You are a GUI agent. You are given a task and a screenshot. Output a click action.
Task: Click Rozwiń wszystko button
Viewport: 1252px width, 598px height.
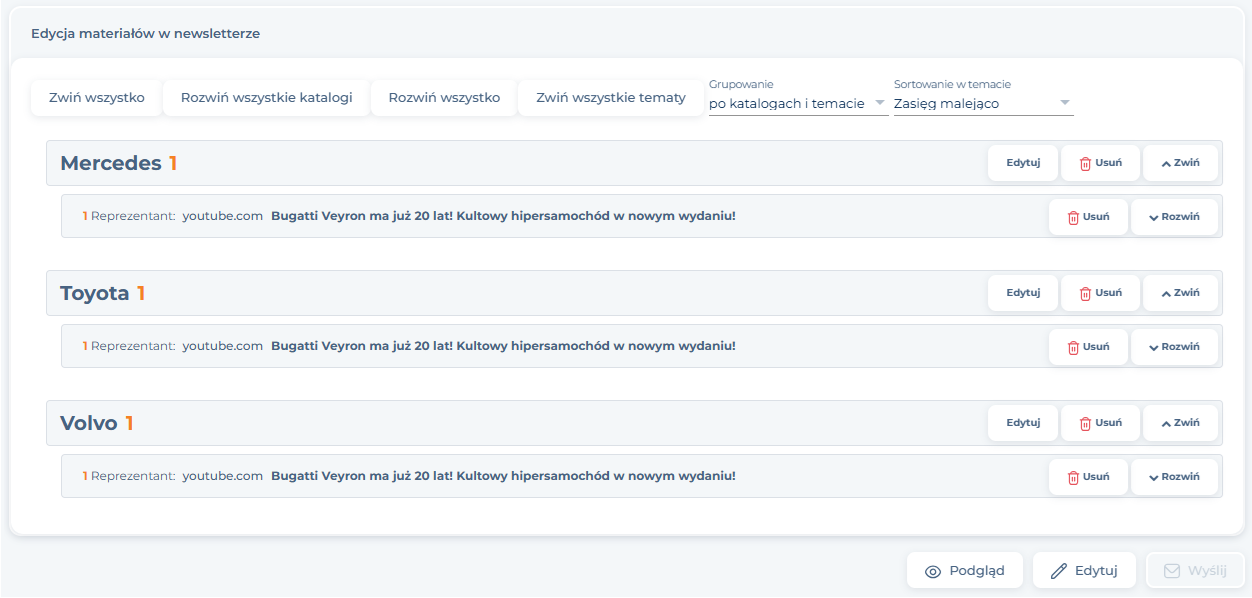[x=444, y=98]
